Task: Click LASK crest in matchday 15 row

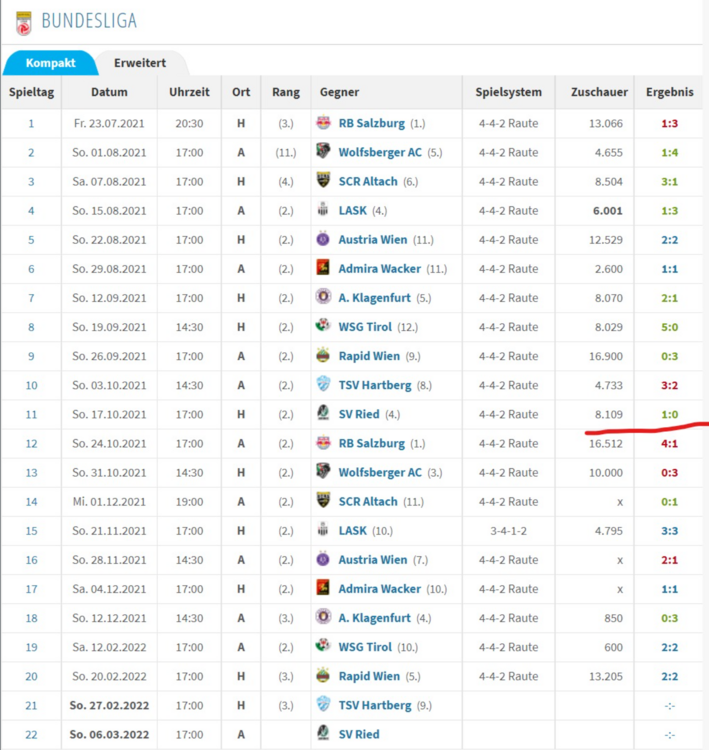Action: [323, 530]
